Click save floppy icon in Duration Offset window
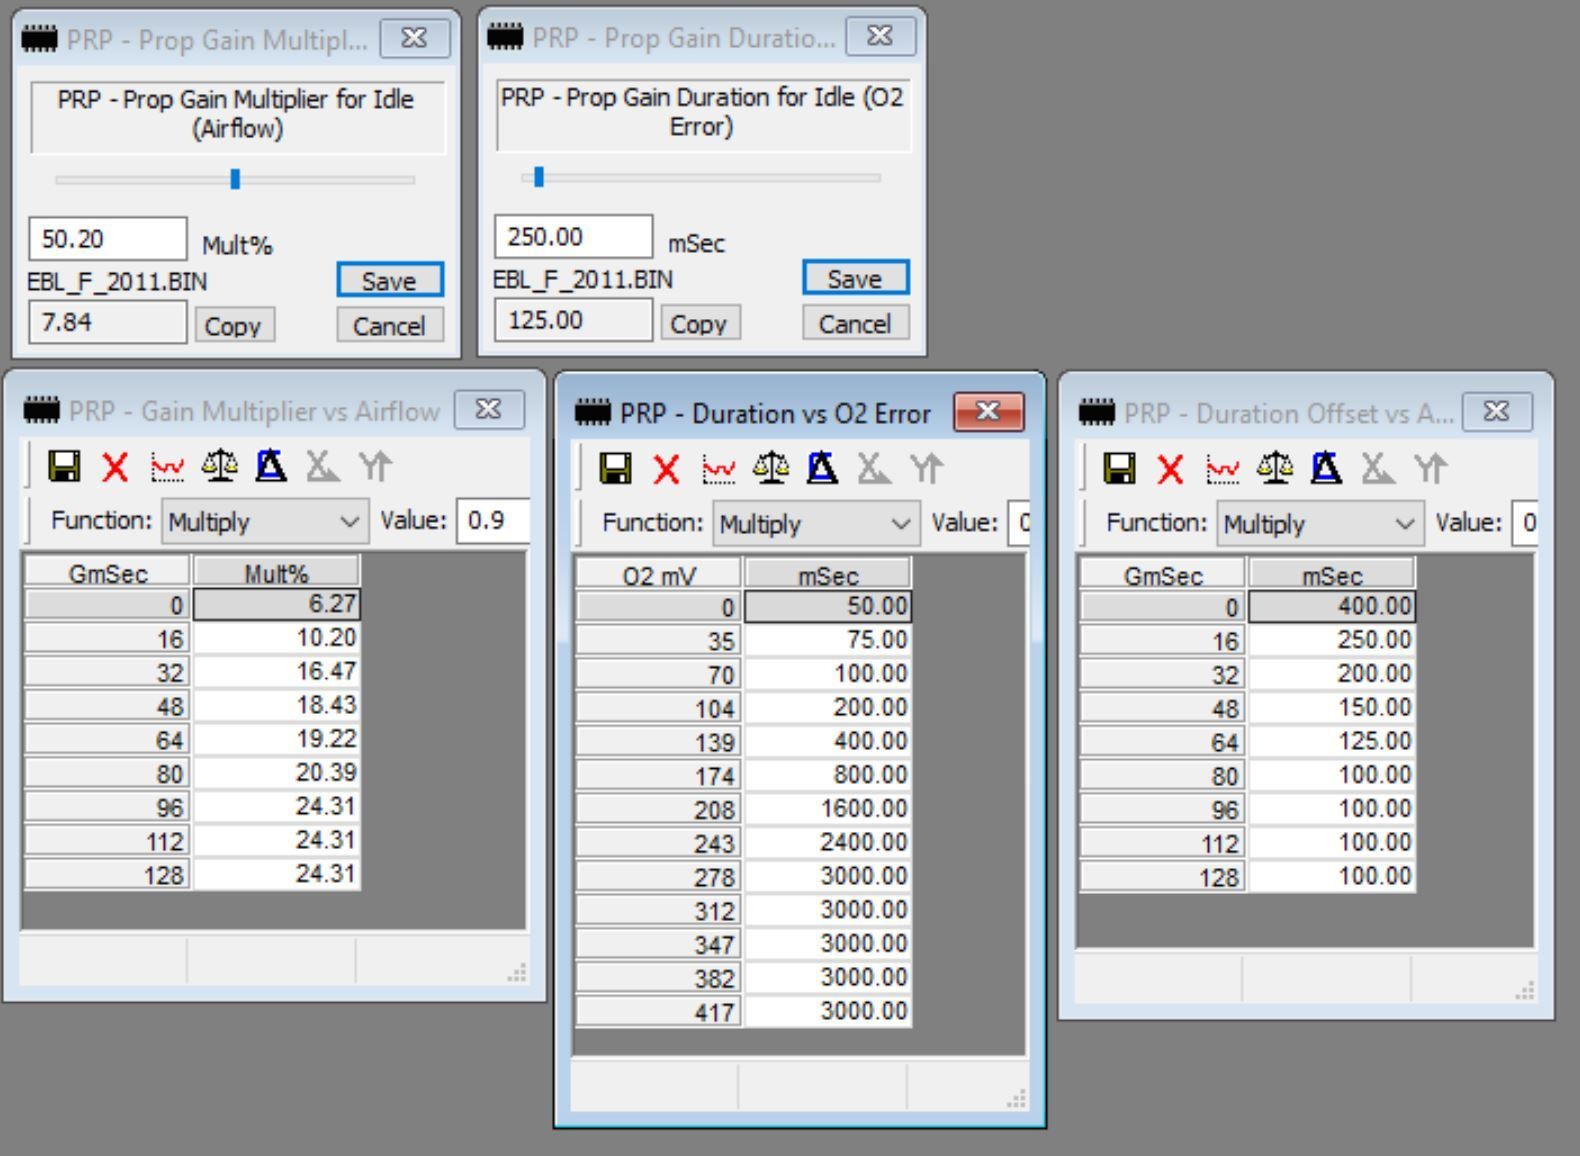The width and height of the screenshot is (1580, 1156). click(1119, 468)
